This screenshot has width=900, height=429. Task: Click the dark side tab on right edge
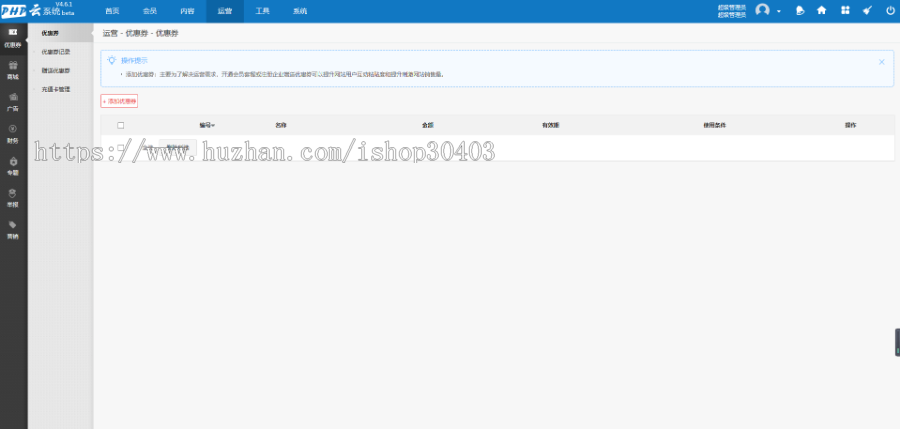pos(897,343)
